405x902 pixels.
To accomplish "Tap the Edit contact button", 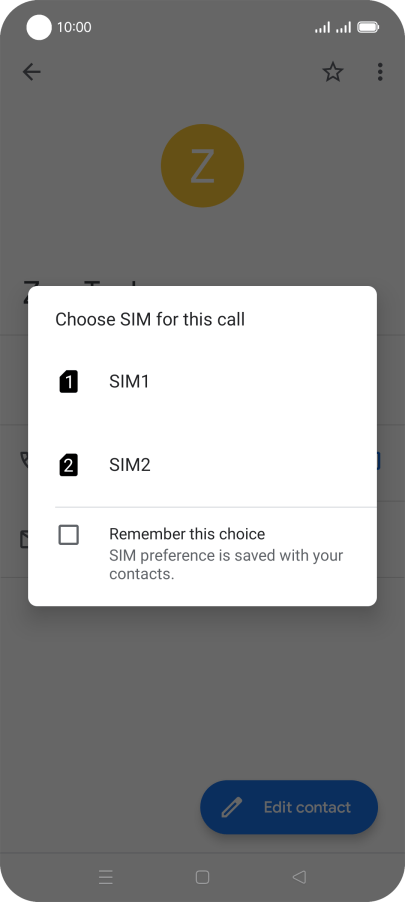I will point(289,807).
